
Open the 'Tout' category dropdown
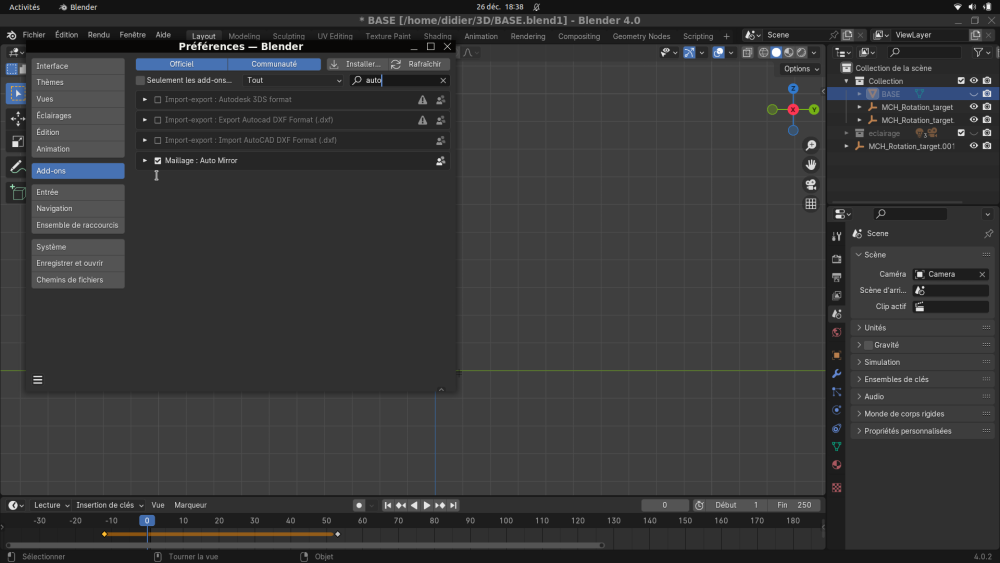pyautogui.click(x=294, y=80)
